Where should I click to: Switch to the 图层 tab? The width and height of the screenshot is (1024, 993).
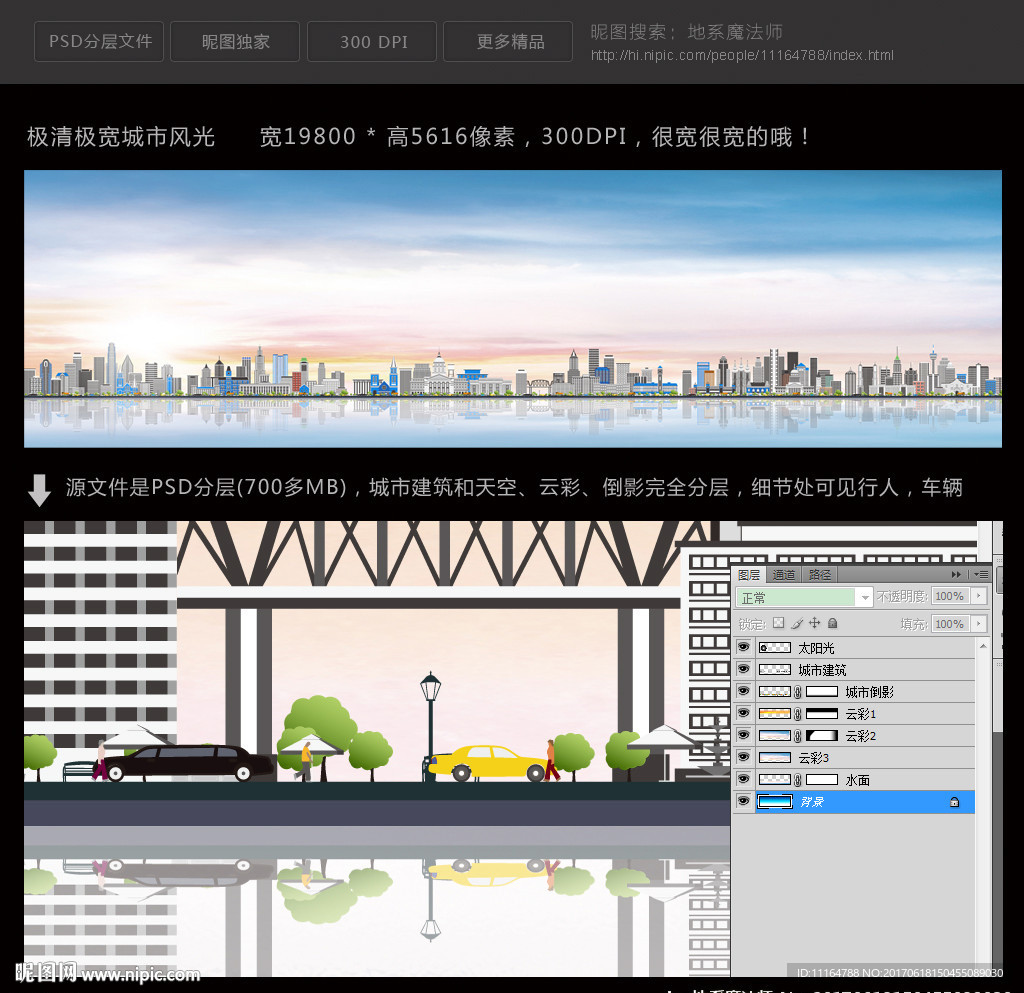[748, 575]
